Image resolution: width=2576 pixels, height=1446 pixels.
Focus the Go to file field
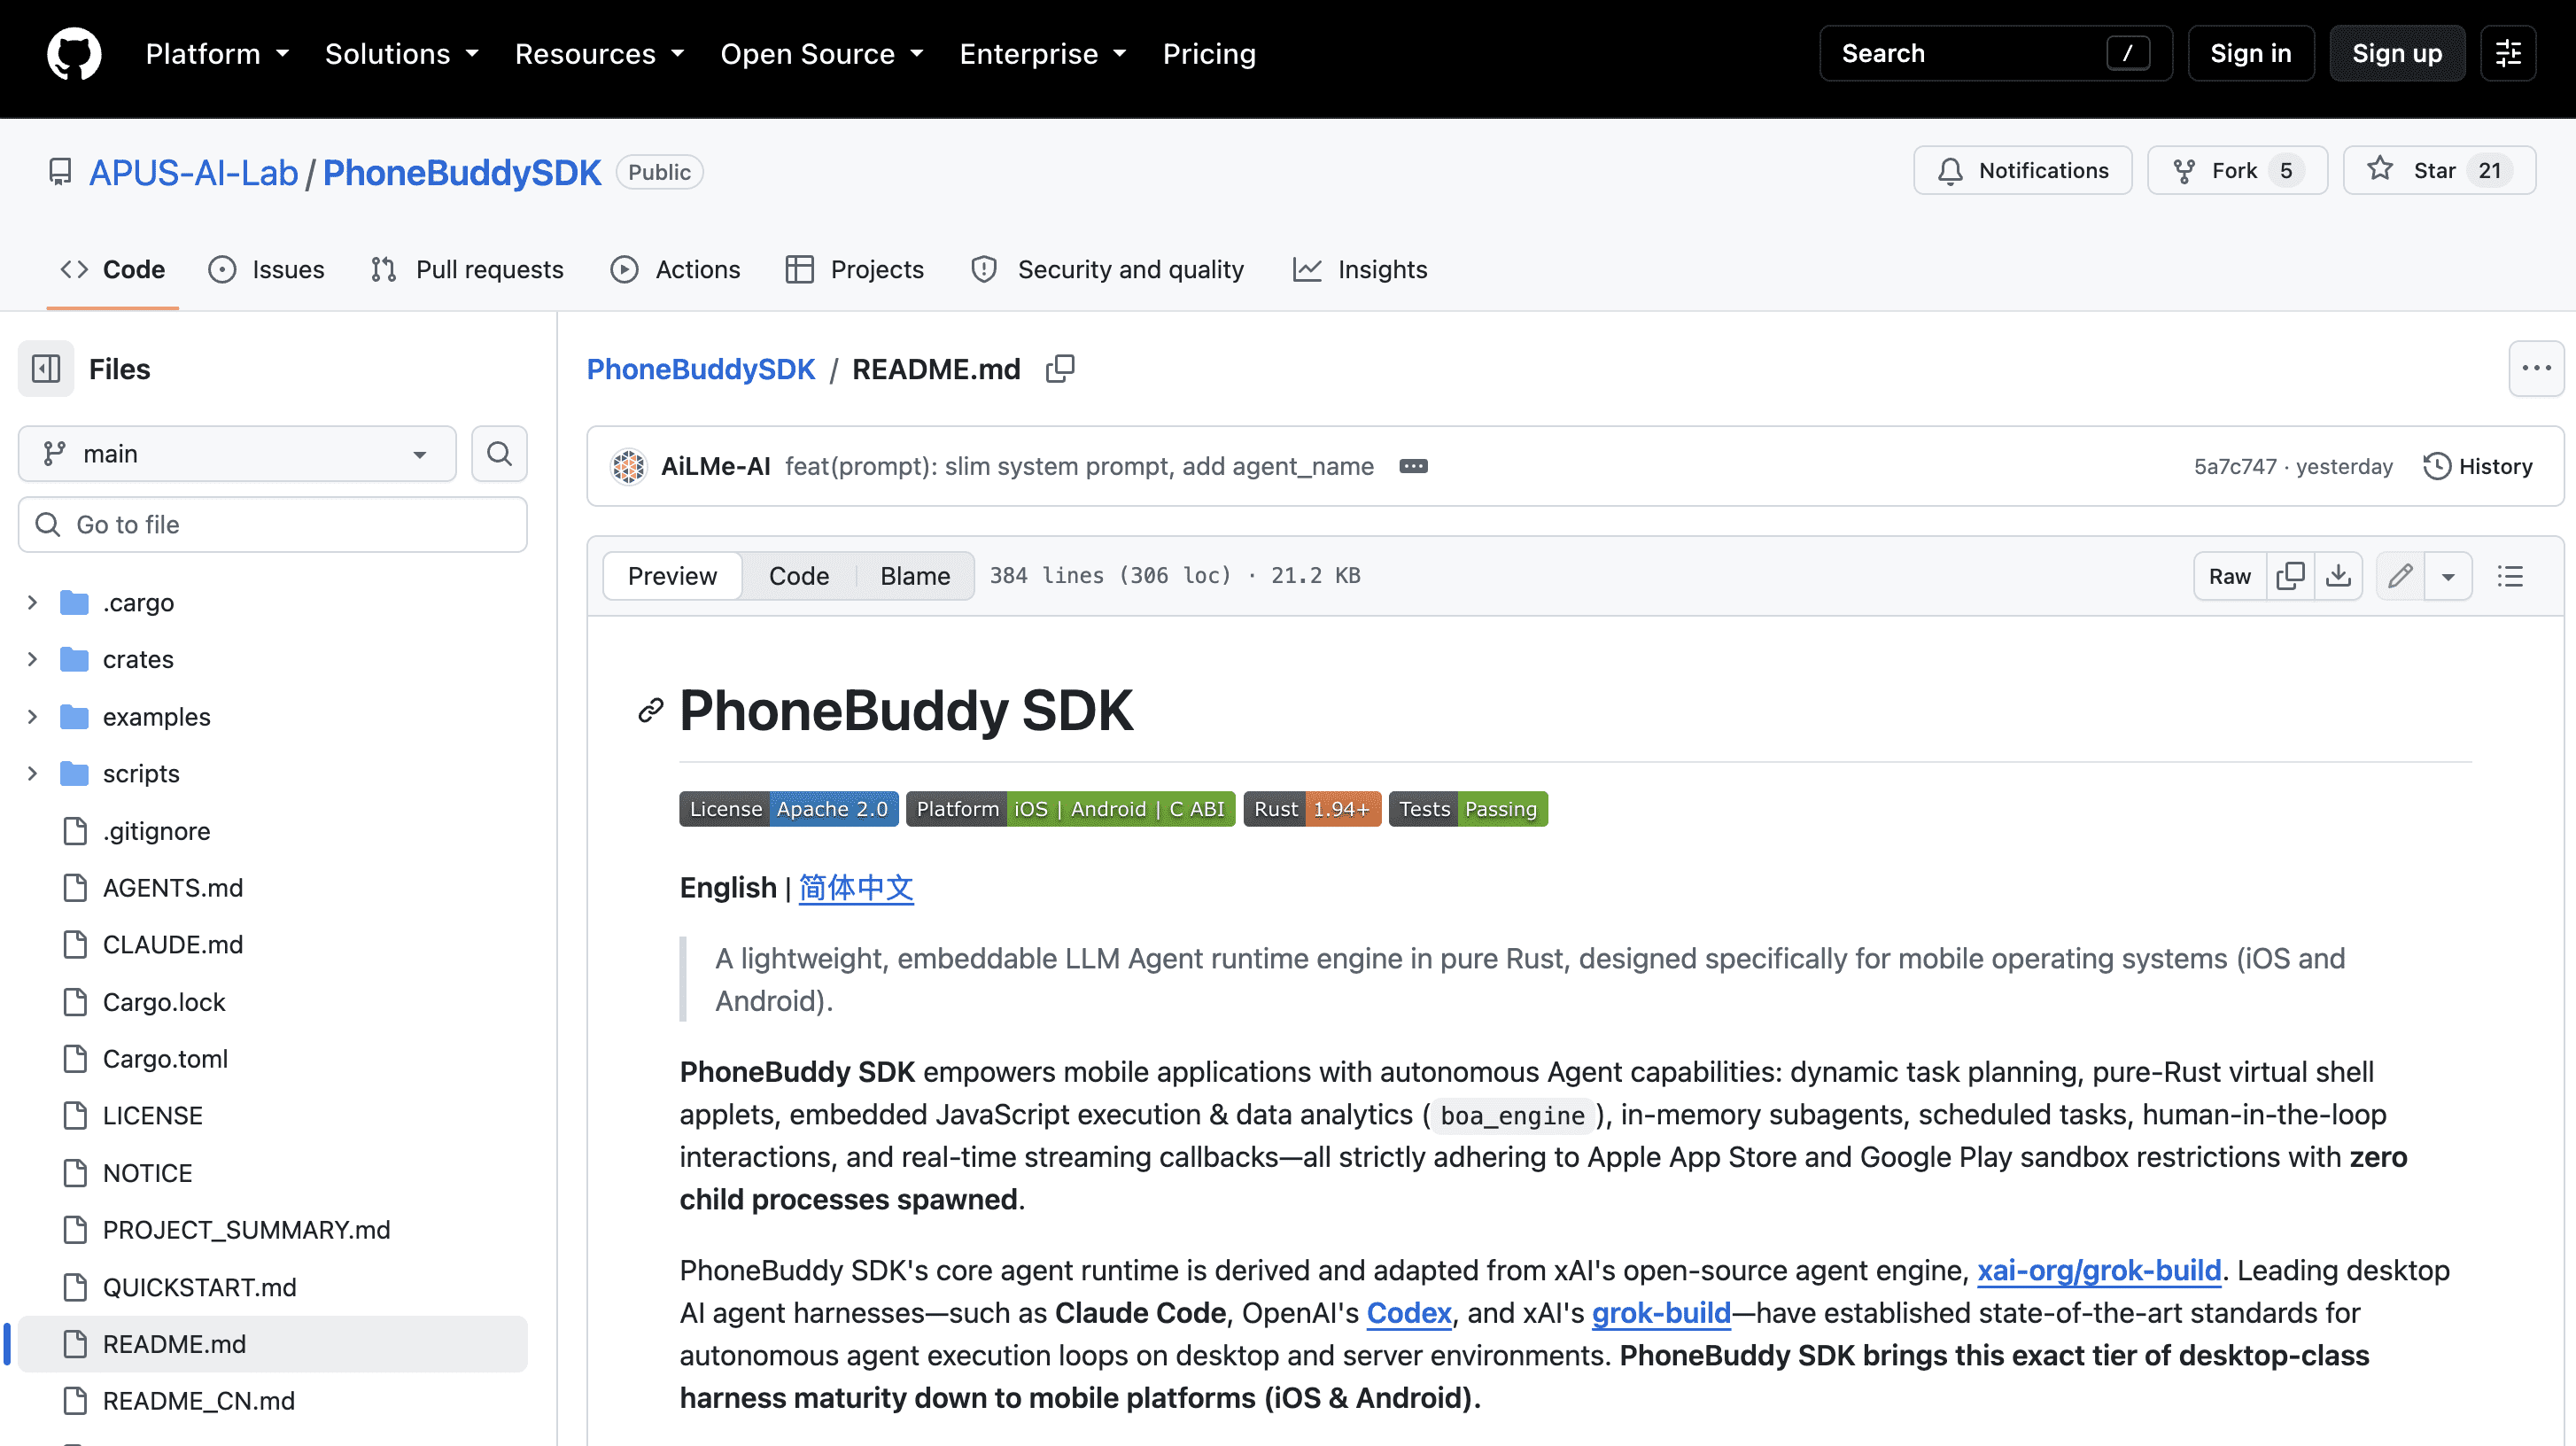point(273,525)
